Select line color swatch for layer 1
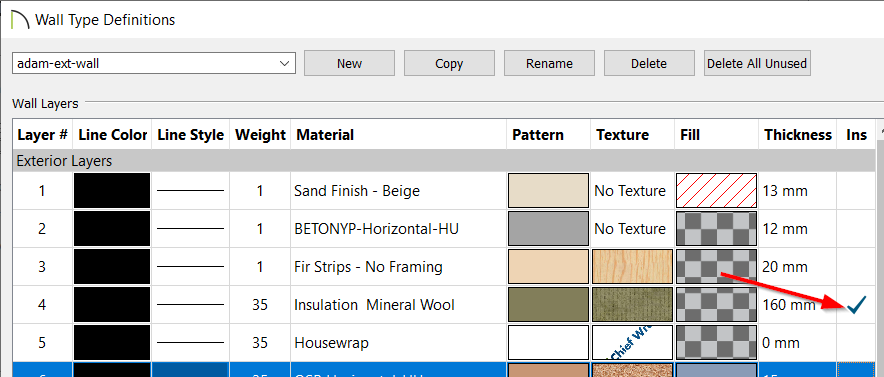884x377 pixels. (x=112, y=191)
